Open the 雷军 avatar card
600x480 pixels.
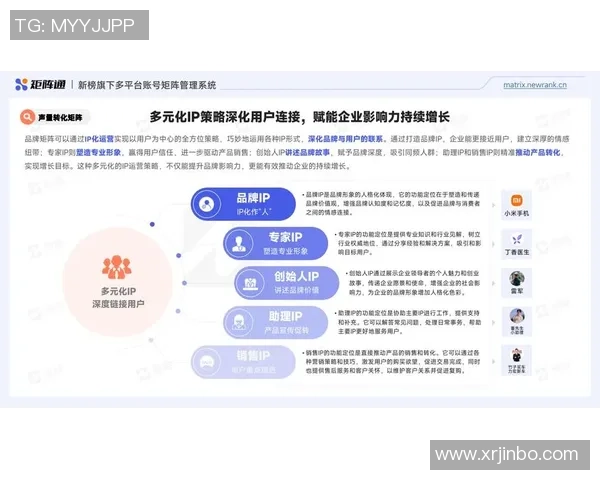point(516,283)
